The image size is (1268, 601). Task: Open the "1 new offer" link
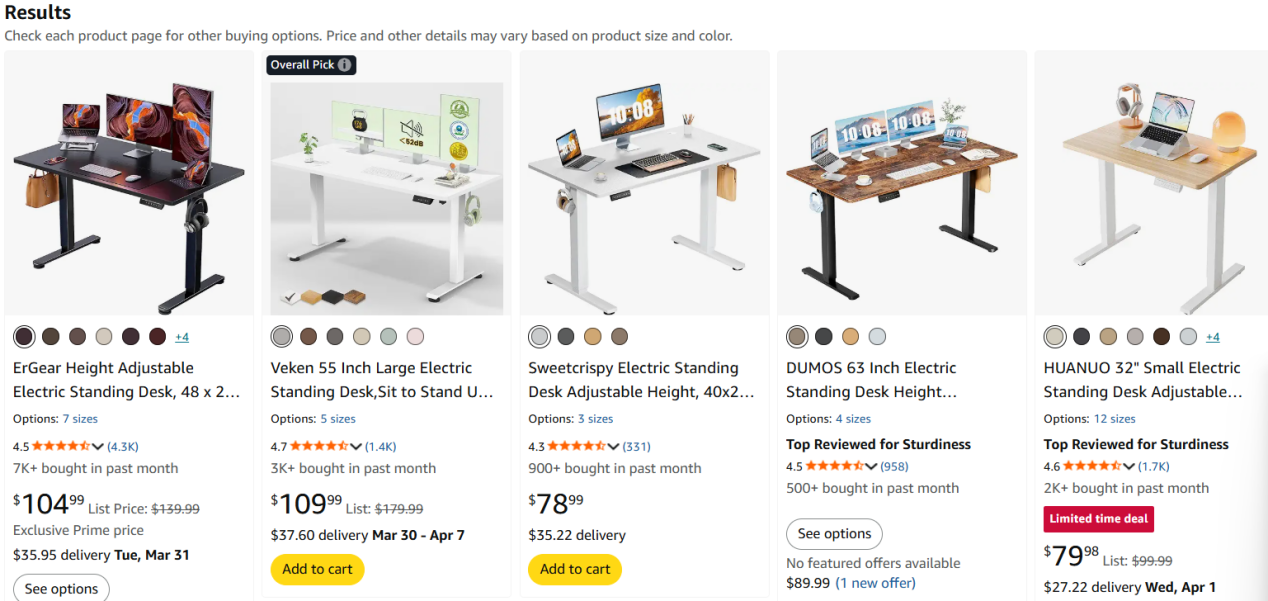(875, 583)
